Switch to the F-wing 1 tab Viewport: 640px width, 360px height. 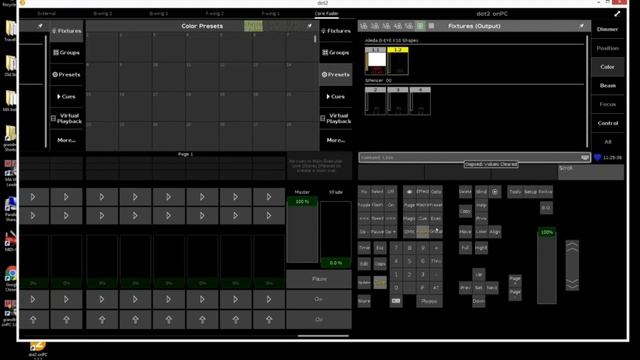pyautogui.click(x=270, y=13)
